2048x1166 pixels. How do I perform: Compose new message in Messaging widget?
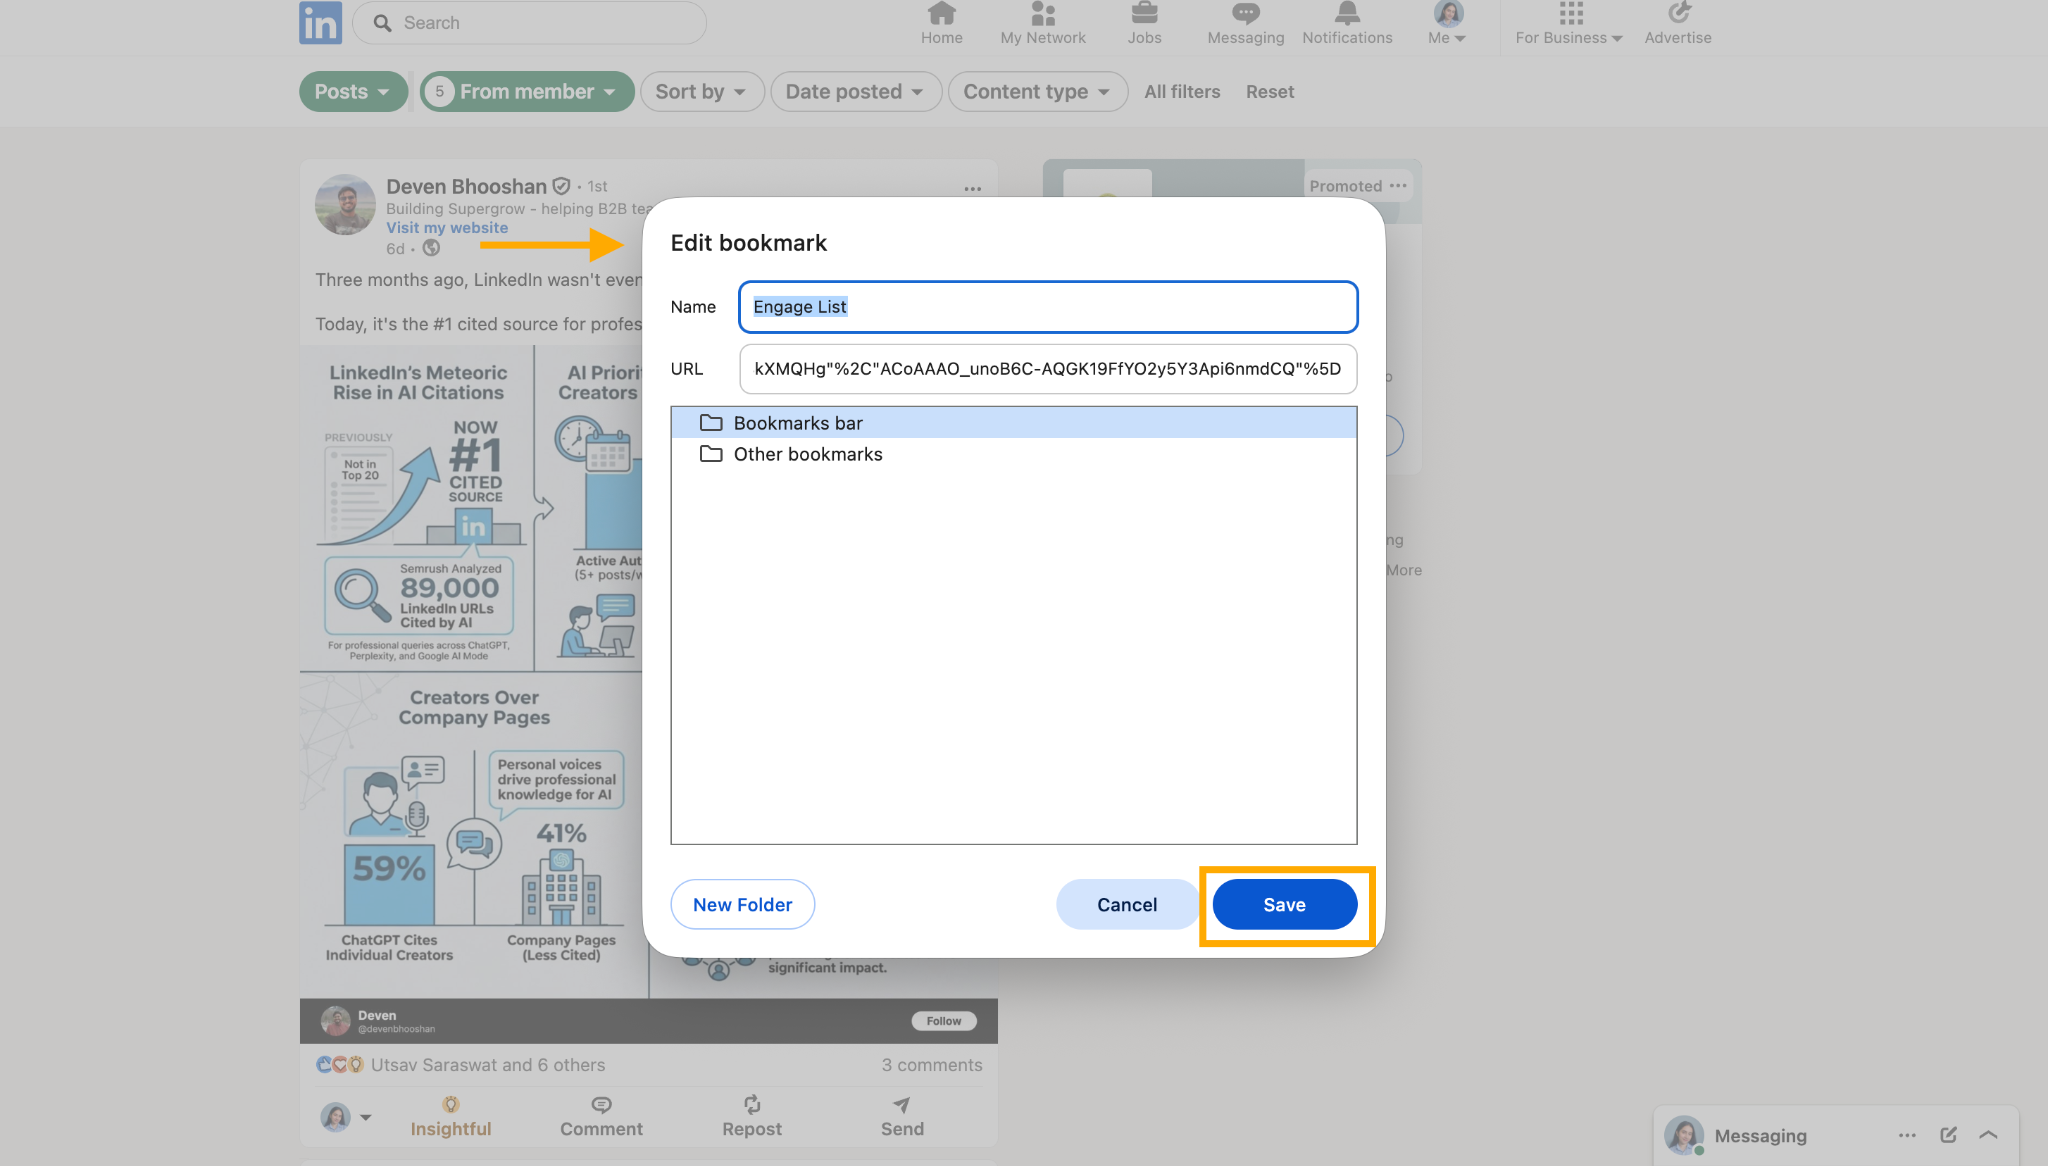pos(1948,1135)
